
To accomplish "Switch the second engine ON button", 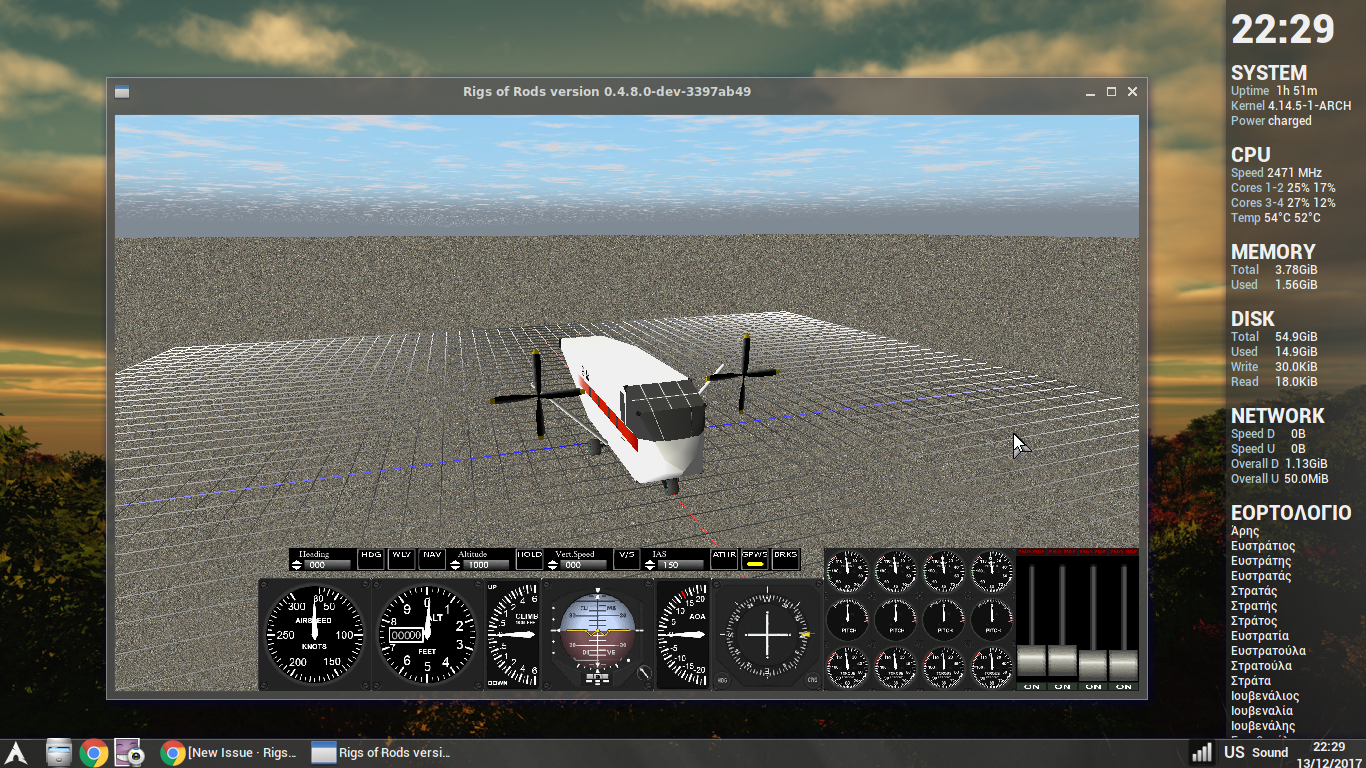I will (x=1062, y=686).
